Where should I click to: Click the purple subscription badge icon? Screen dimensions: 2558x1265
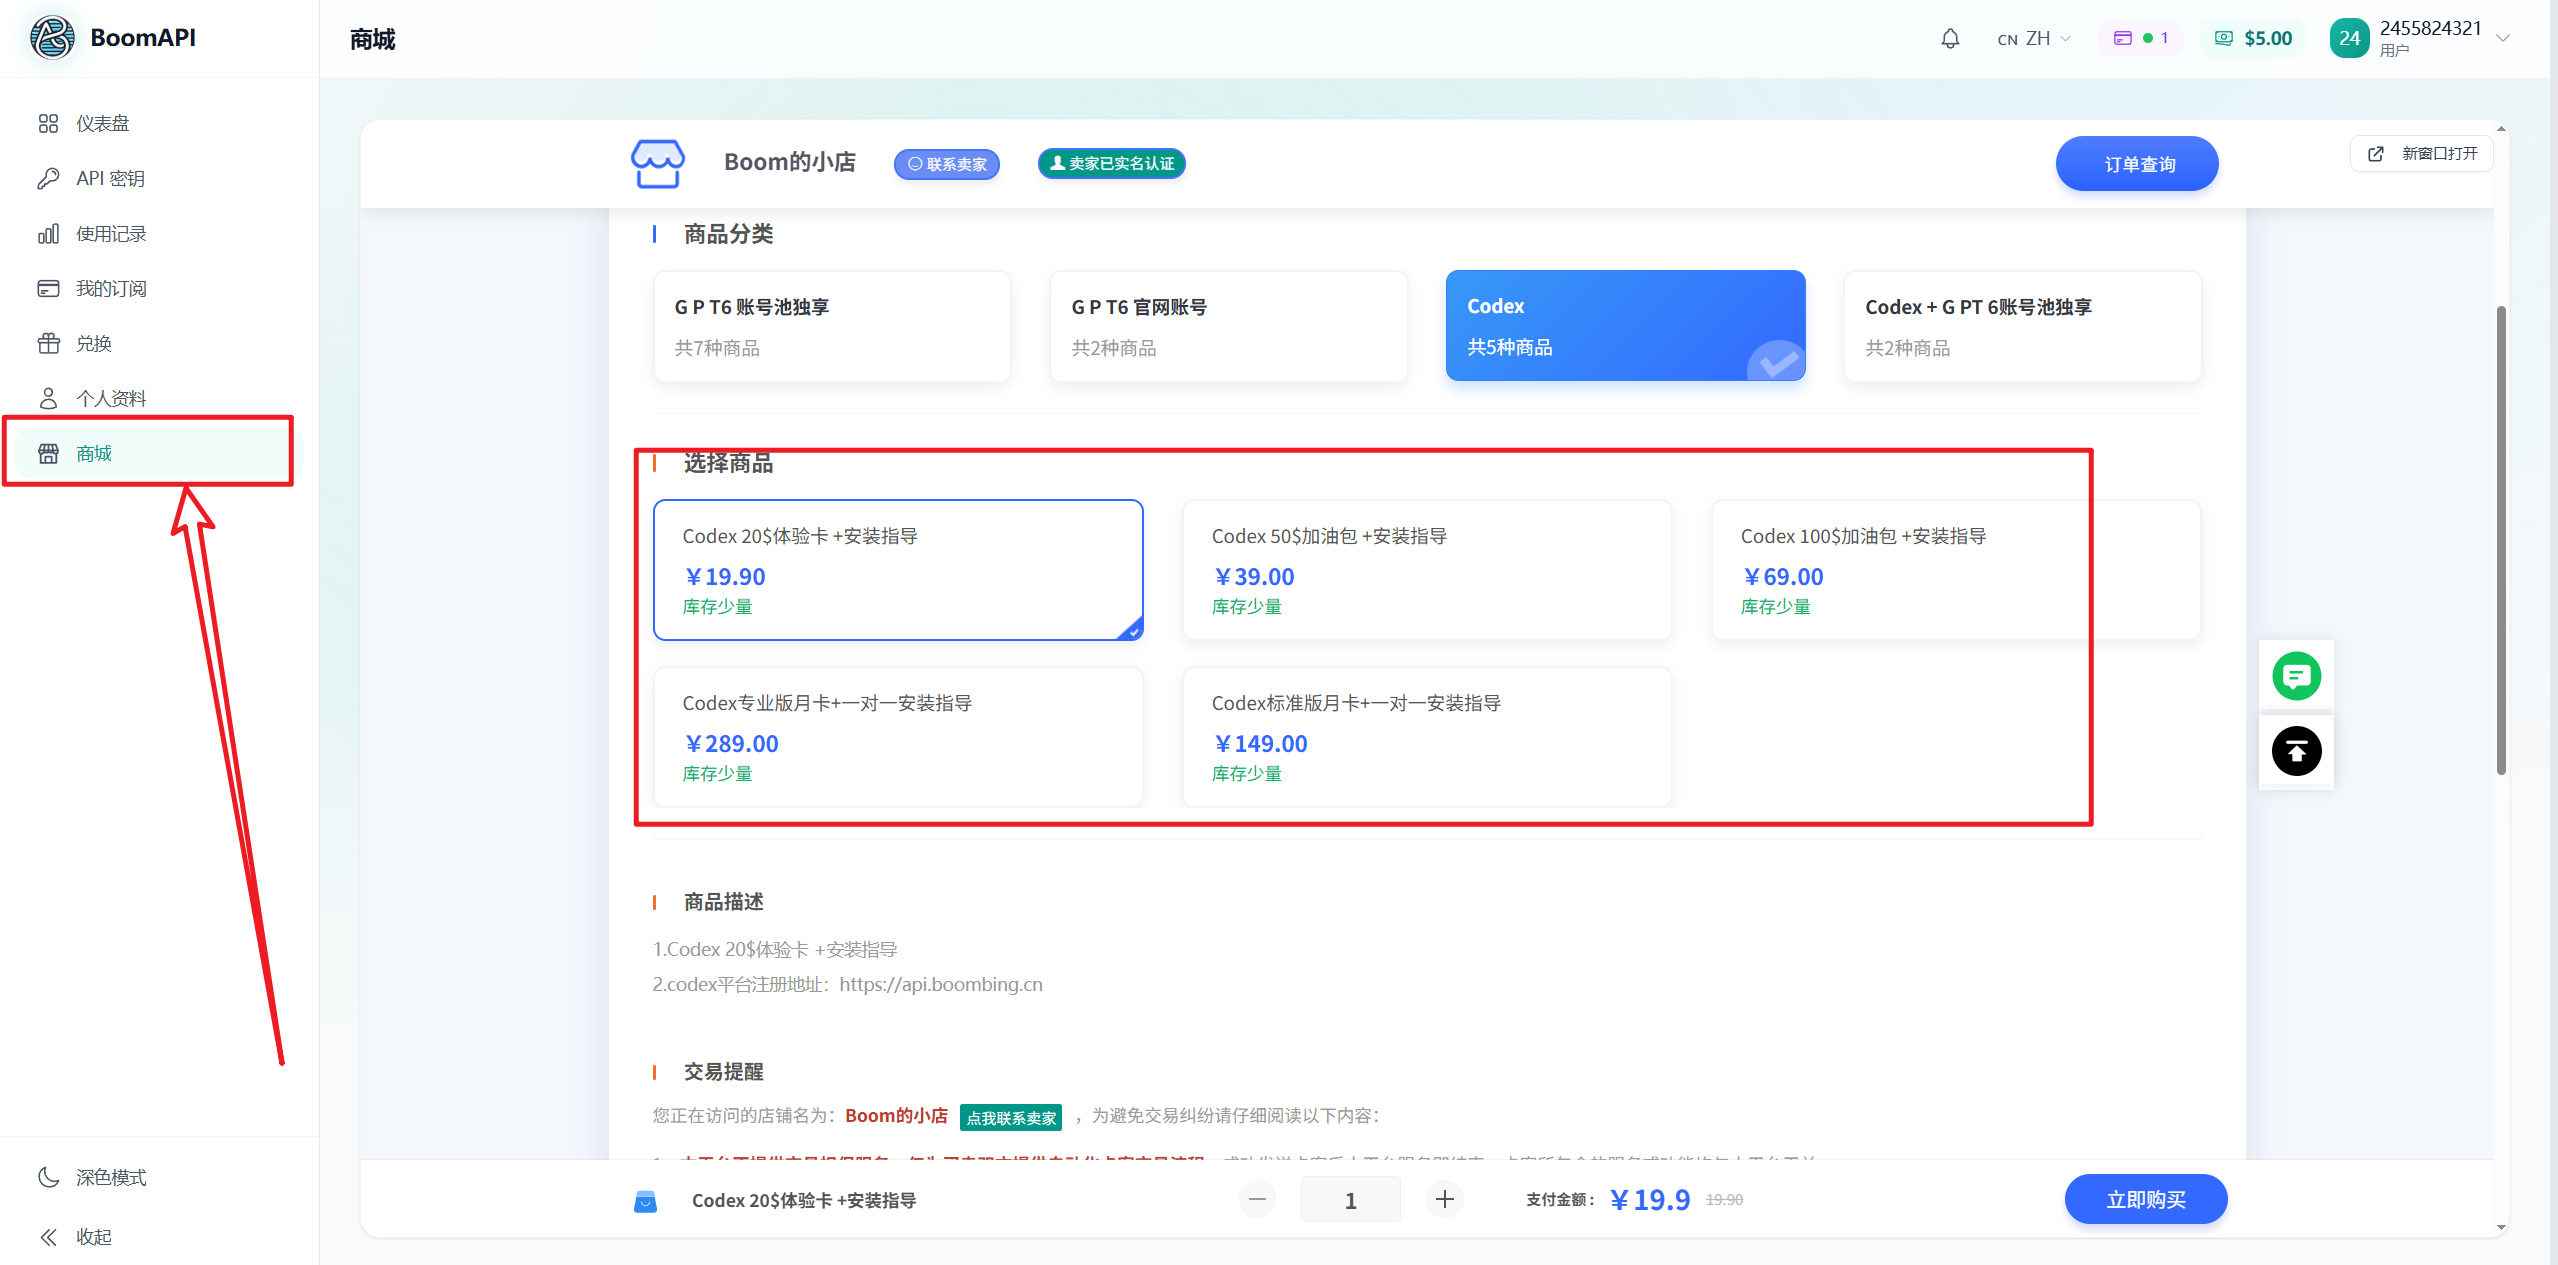(2122, 38)
